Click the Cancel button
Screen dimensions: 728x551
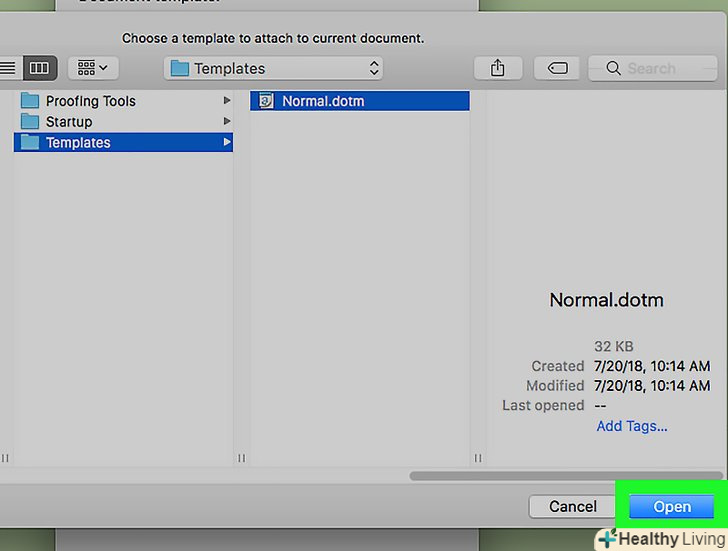pos(572,506)
